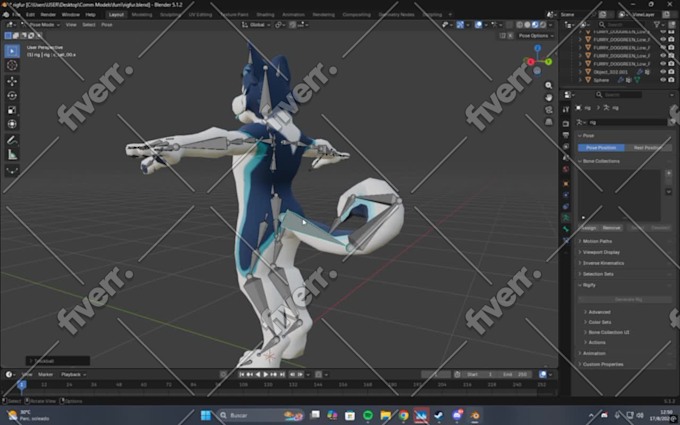This screenshot has height=425, width=680.
Task: Open Global transform orientation dropdown
Action: (x=256, y=25)
